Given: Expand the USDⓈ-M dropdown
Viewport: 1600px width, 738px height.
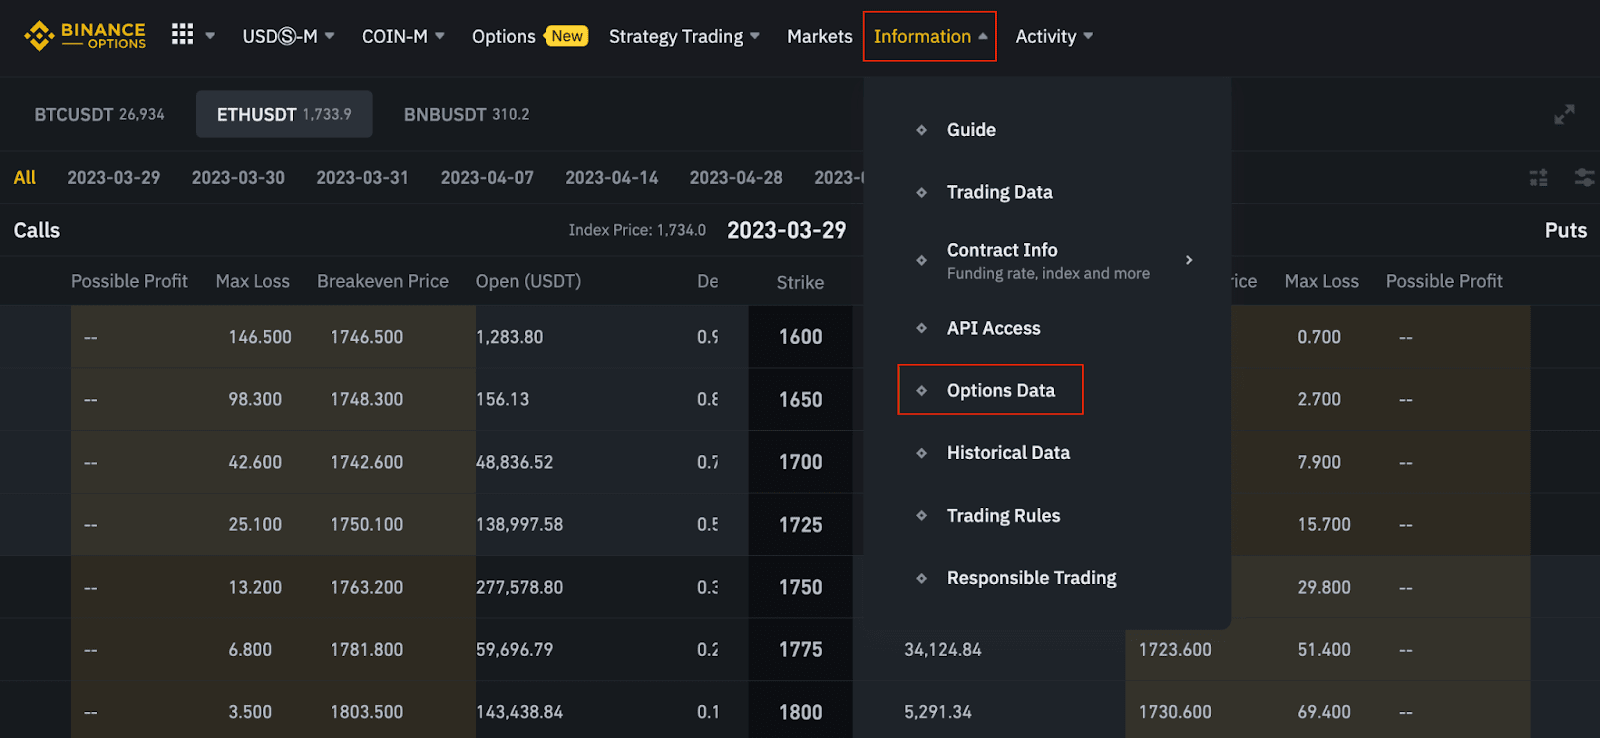Looking at the screenshot, I should 288,36.
